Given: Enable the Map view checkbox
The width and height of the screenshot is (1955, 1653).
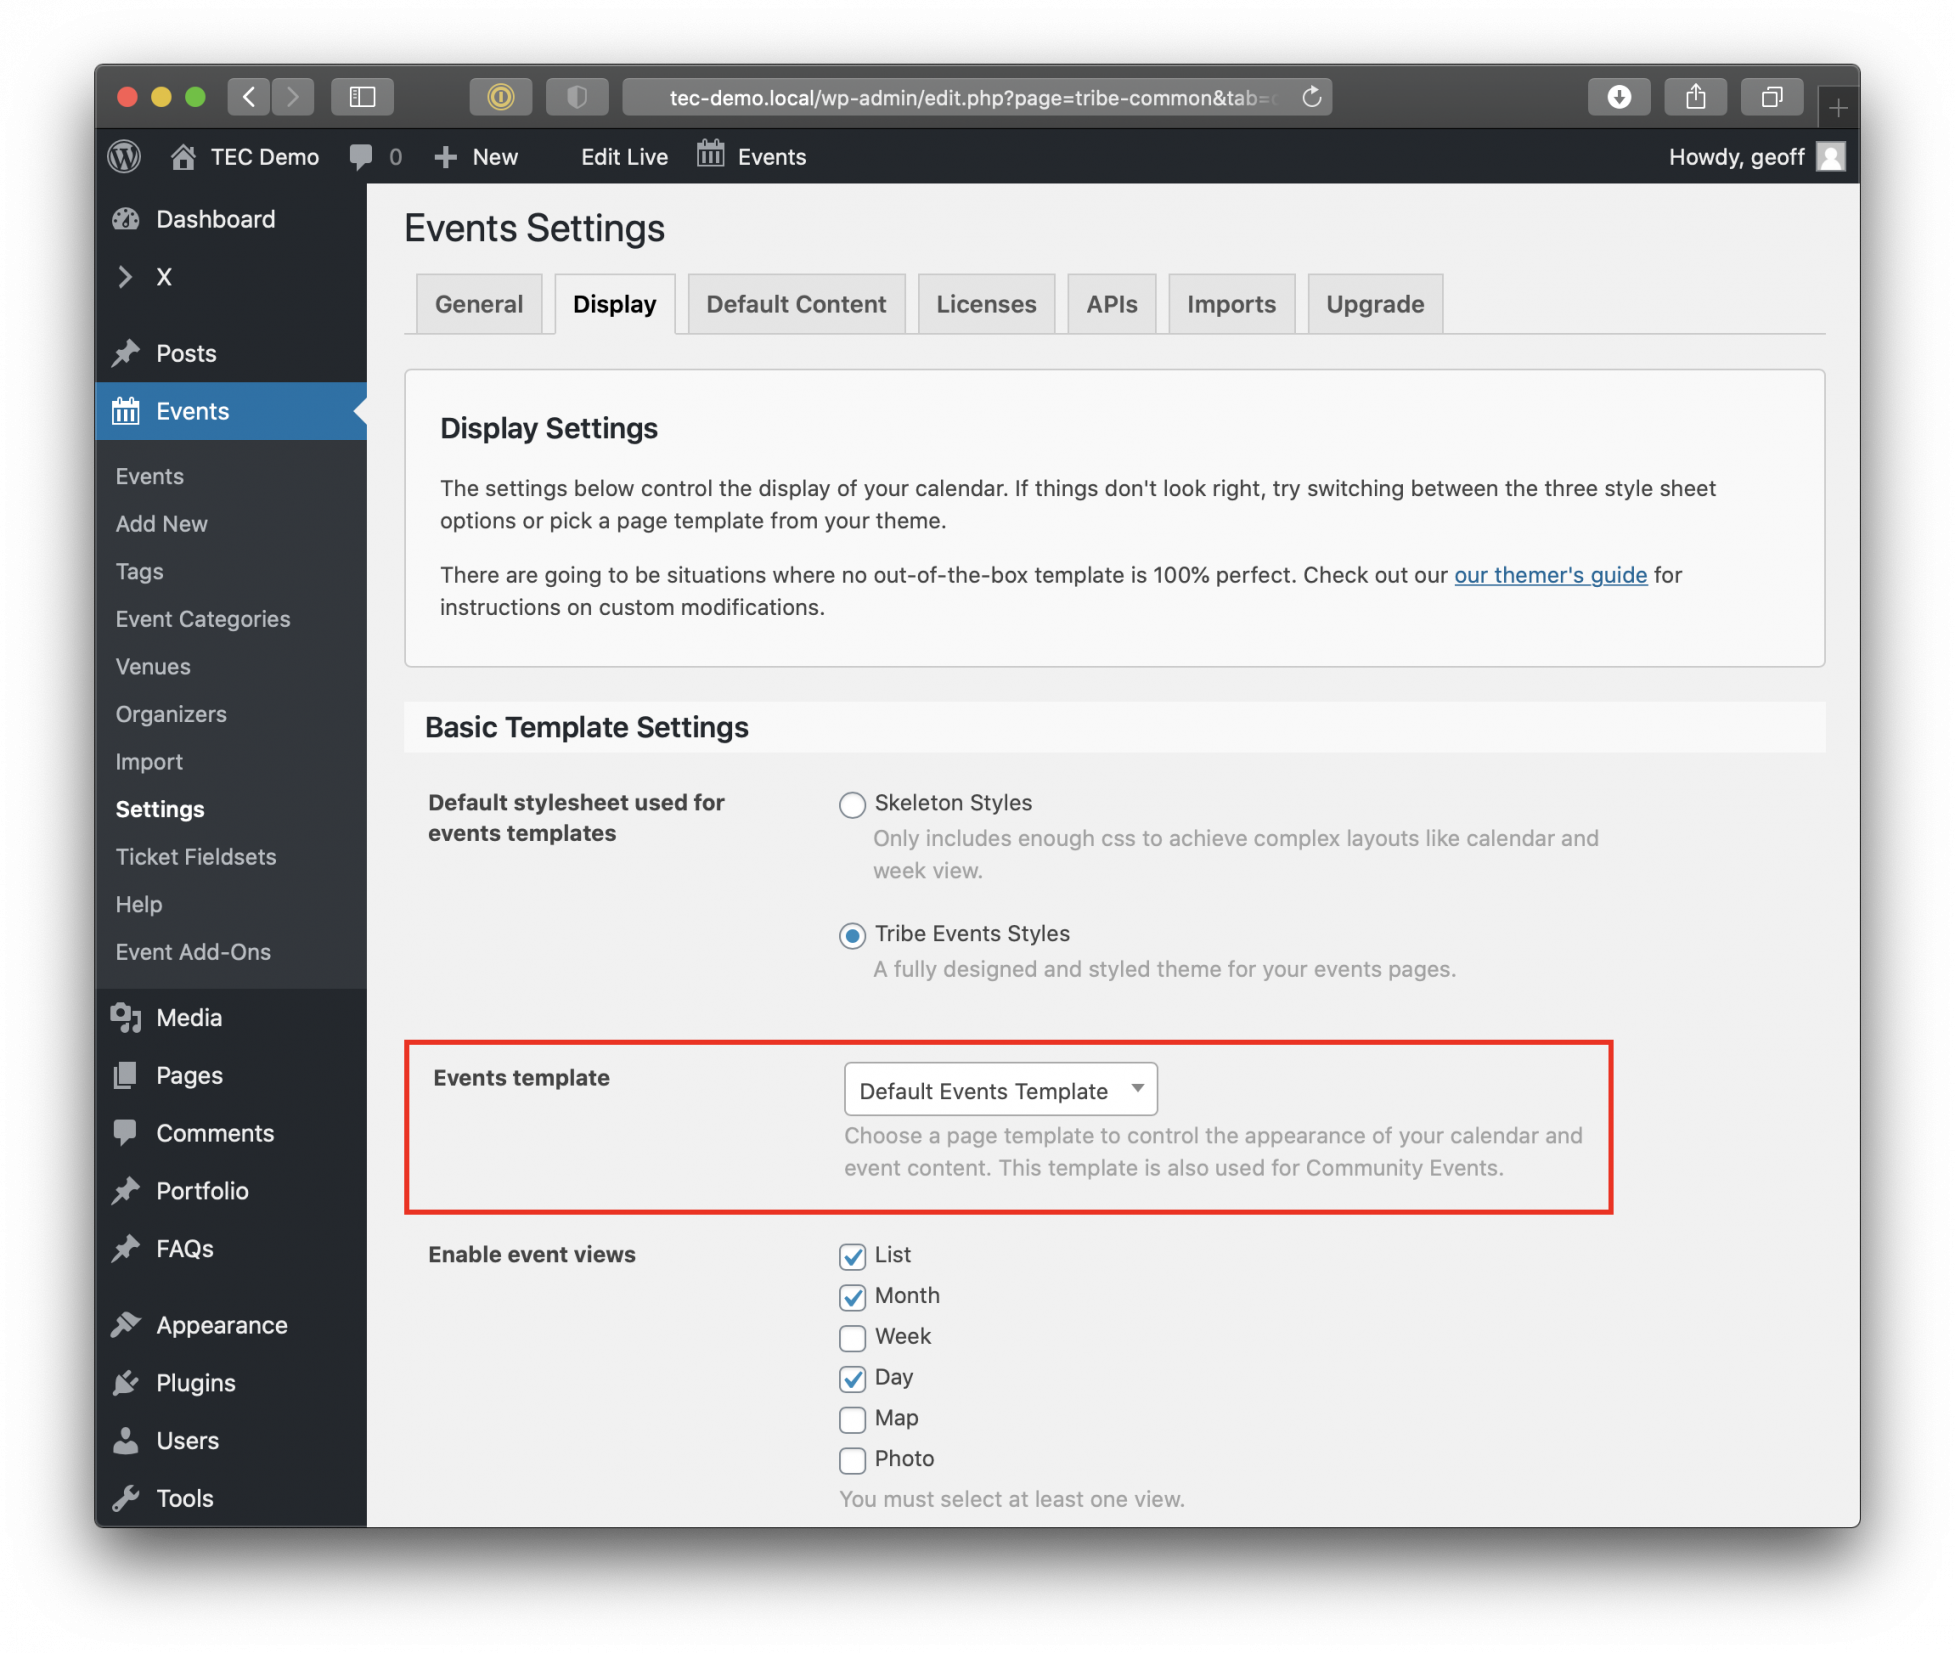Looking at the screenshot, I should (x=852, y=1420).
